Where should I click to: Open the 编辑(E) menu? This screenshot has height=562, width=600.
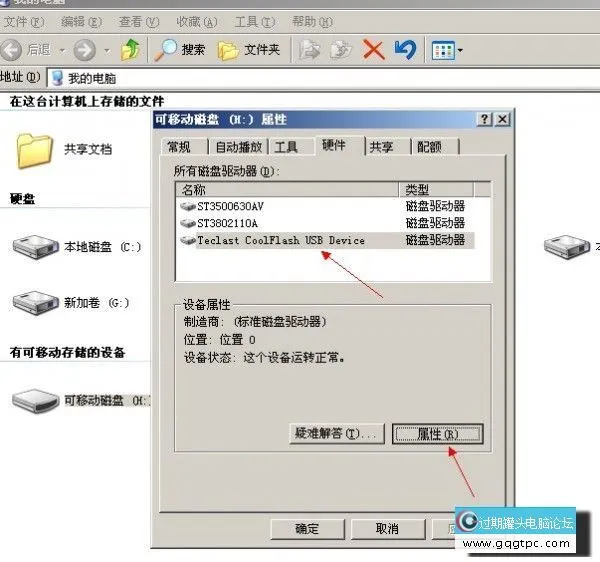point(82,22)
